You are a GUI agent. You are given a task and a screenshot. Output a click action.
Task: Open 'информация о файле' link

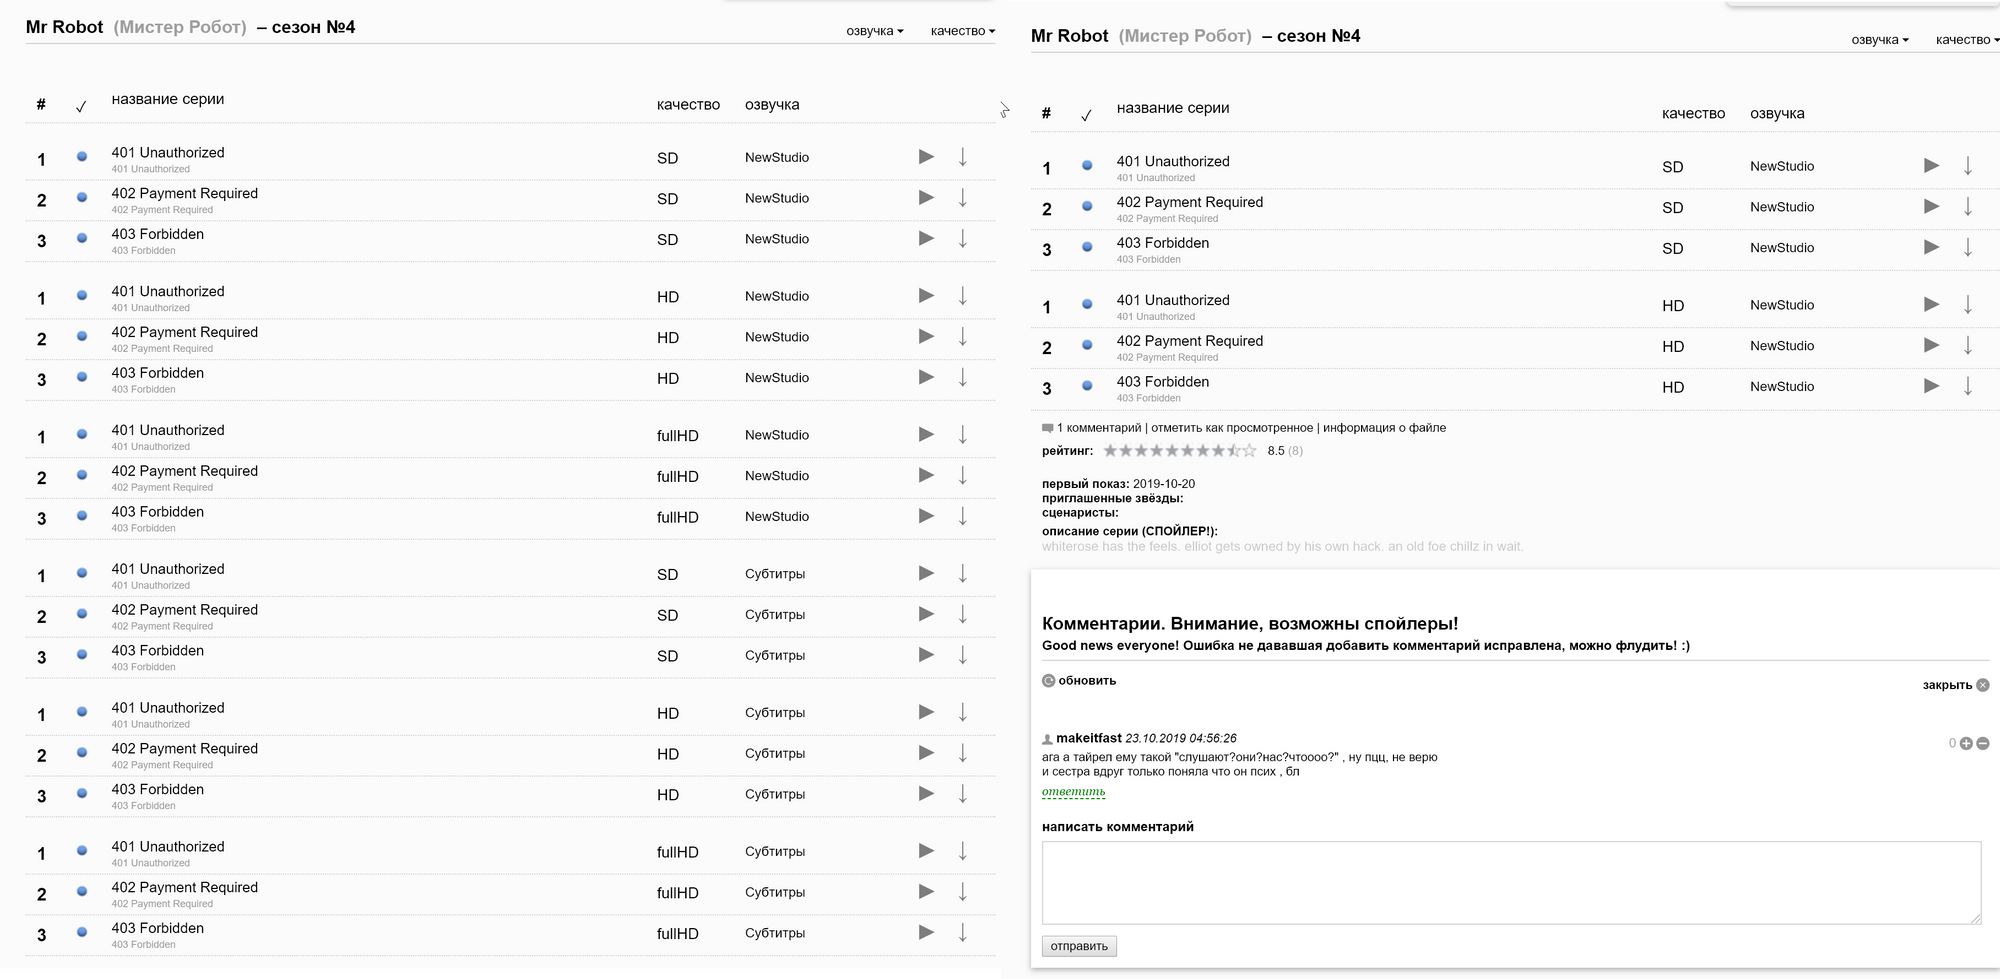point(1384,428)
